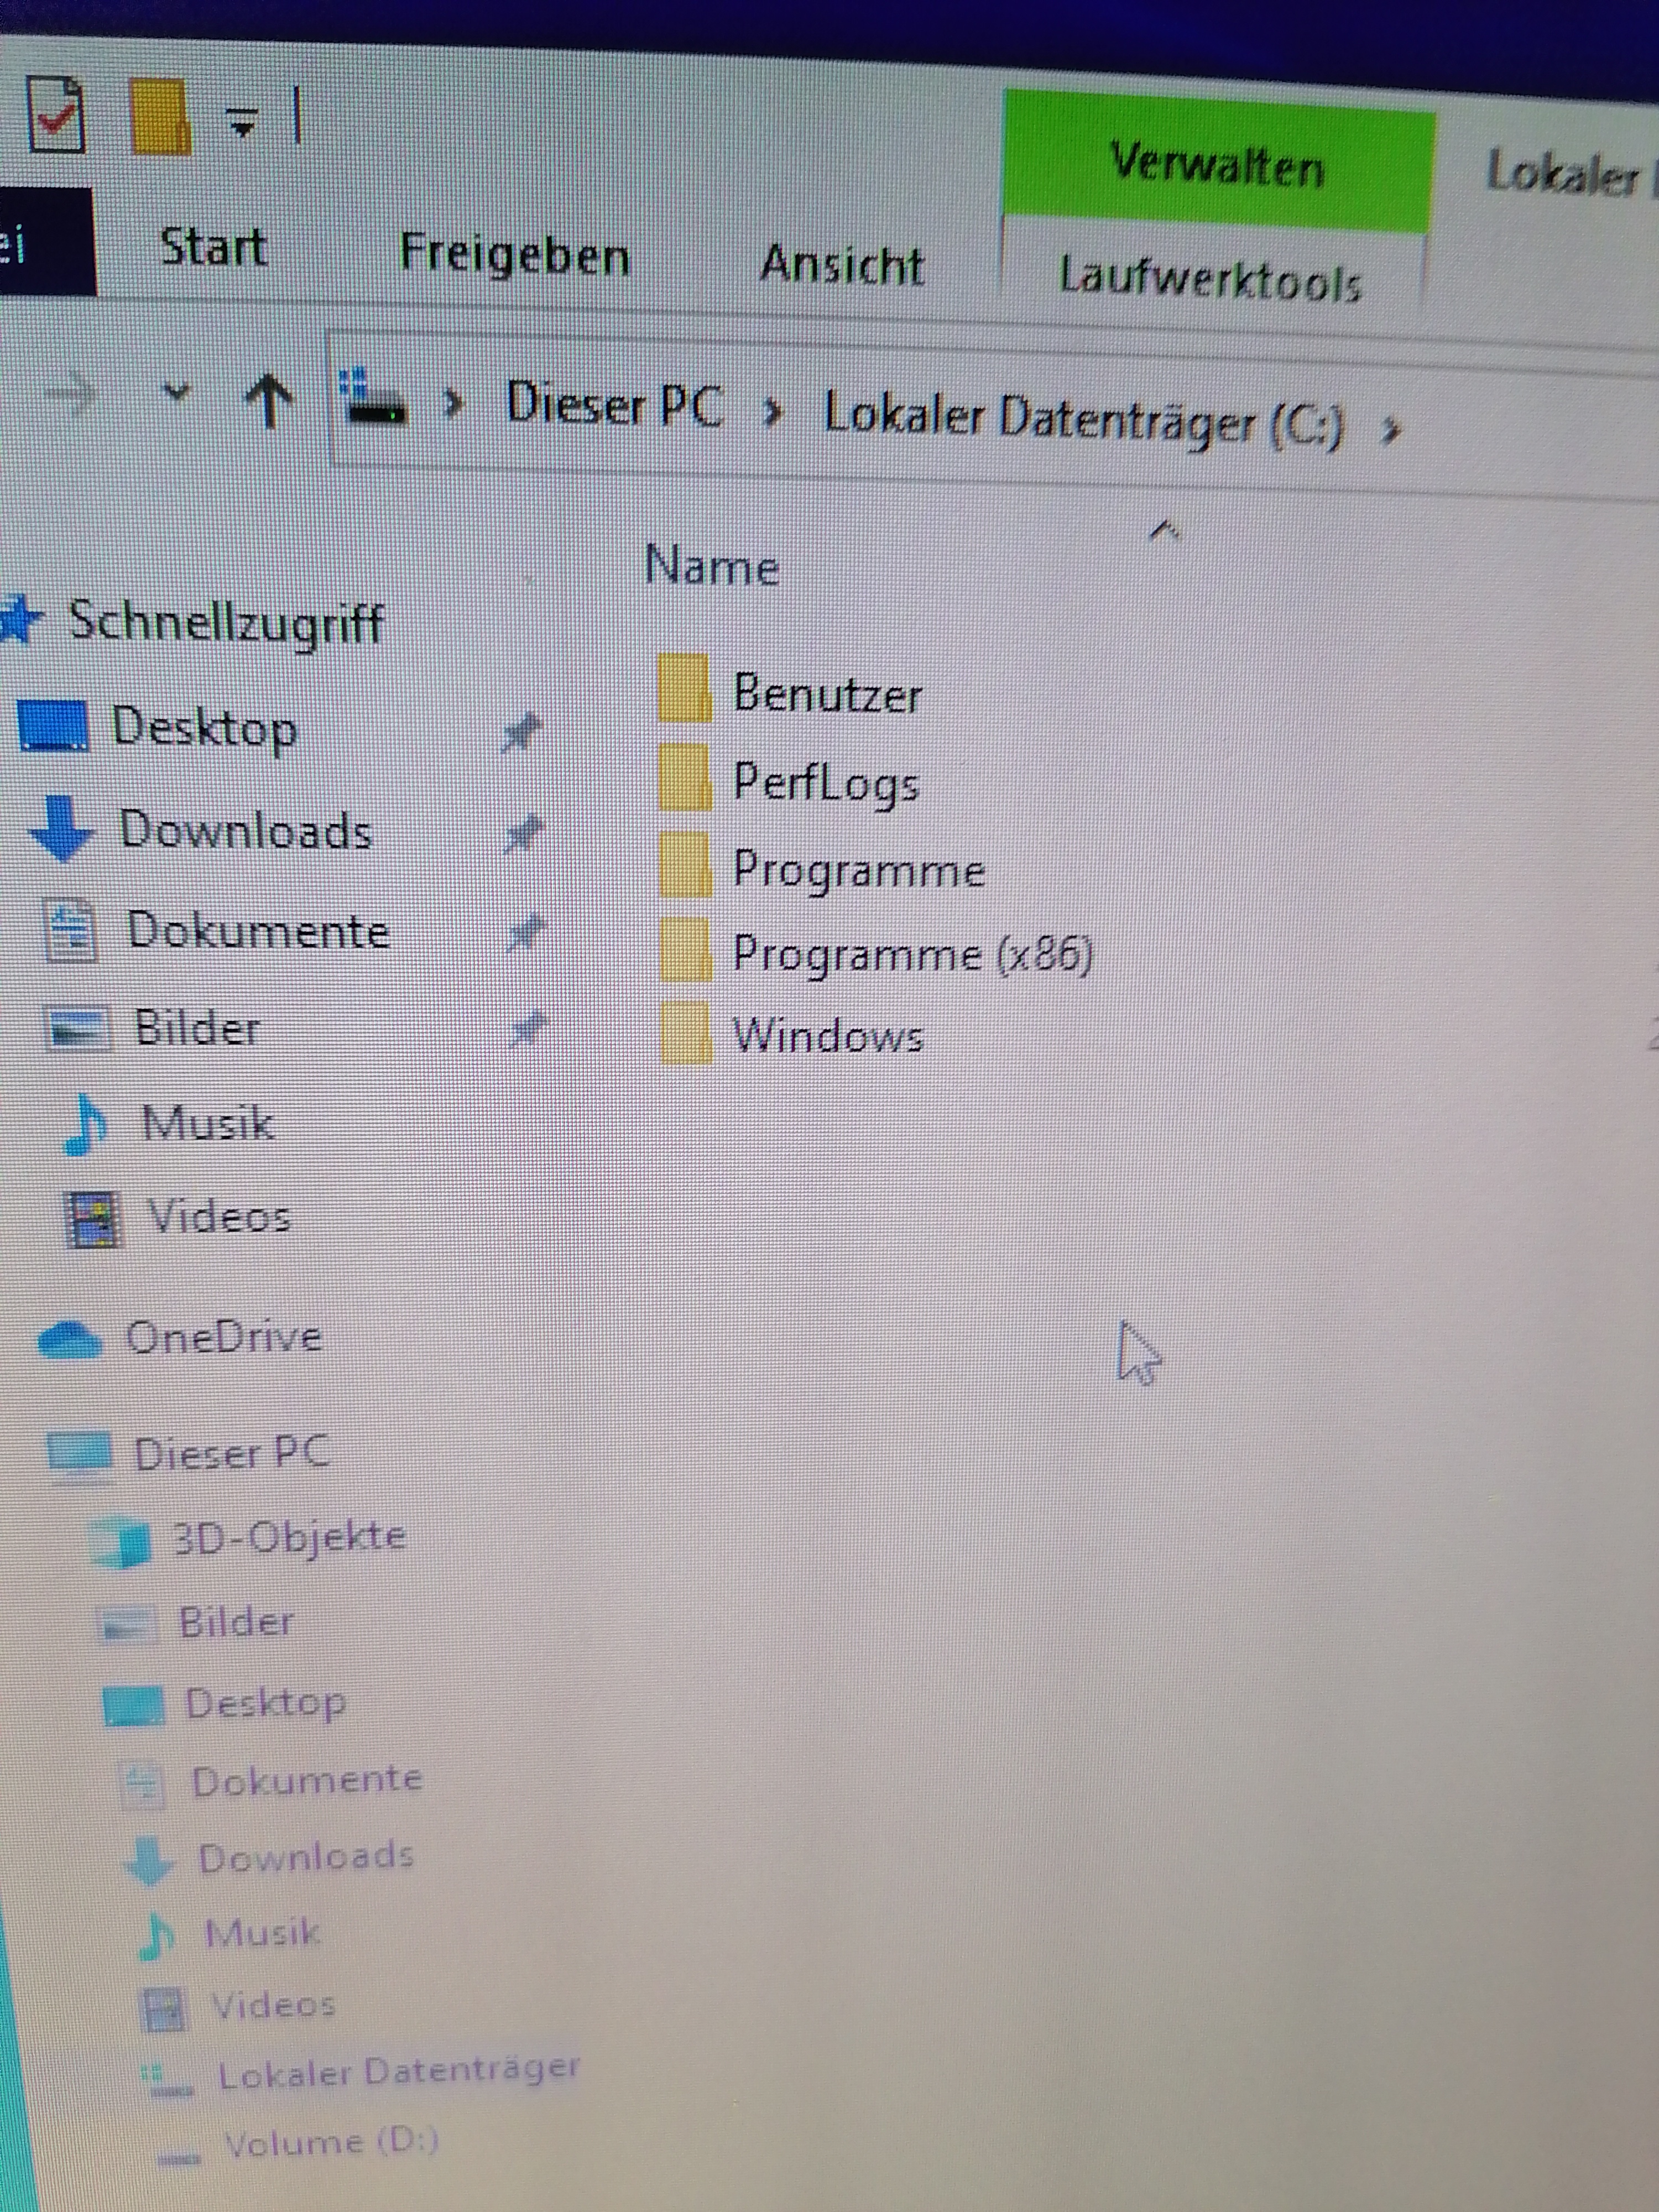Screen dimensions: 1659x2212
Task: Open Volume (D:) in navigation pane
Action: click(330, 2142)
